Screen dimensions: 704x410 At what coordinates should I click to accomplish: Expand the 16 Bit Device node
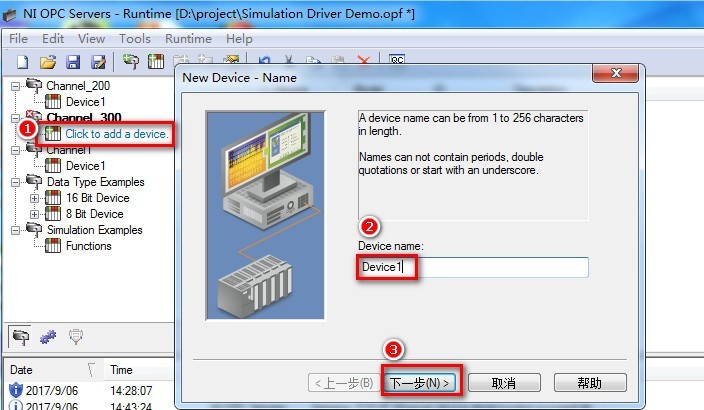(34, 198)
